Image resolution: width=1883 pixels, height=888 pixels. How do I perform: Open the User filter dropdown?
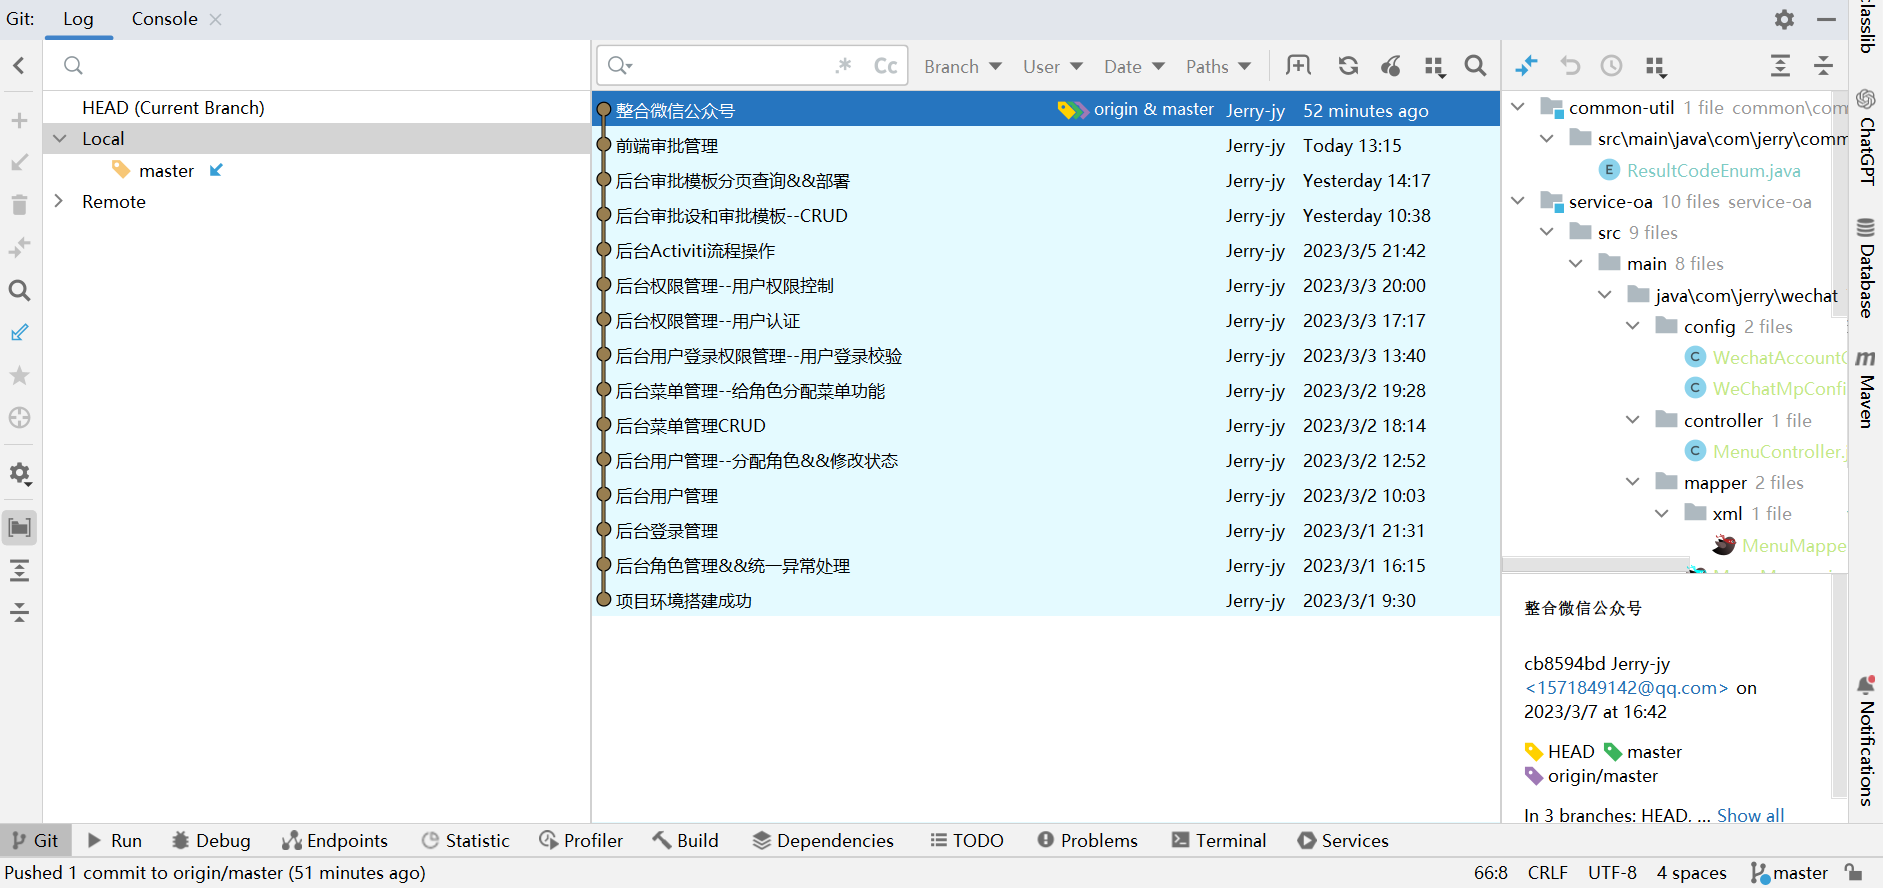(1052, 66)
